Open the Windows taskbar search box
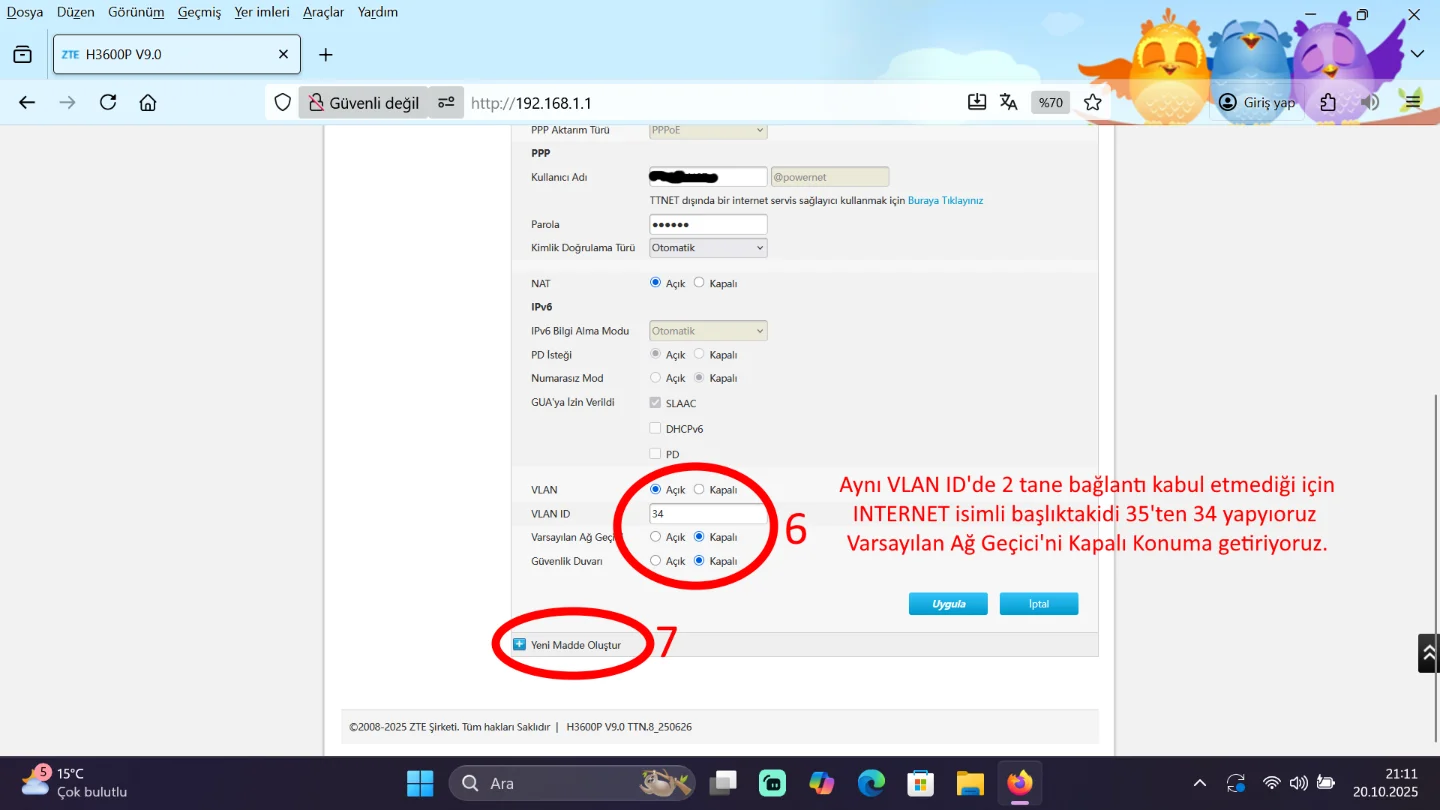Viewport: 1440px width, 810px height. coord(572,783)
